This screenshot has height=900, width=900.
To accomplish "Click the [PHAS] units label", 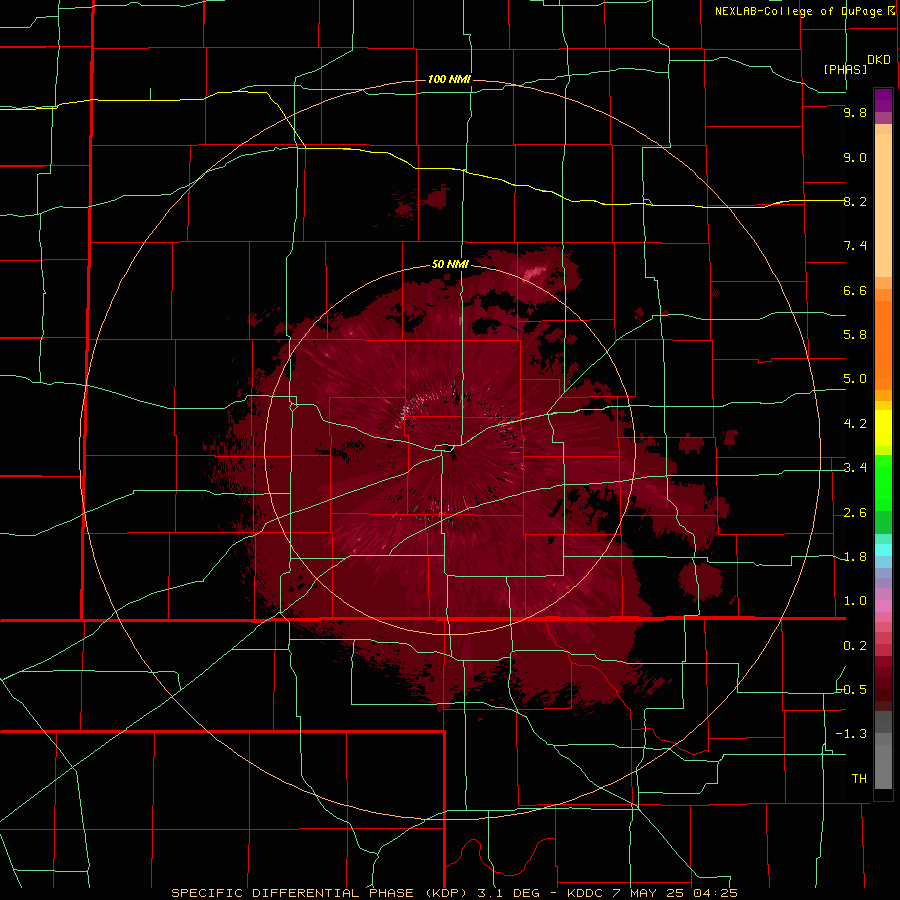I will [845, 70].
